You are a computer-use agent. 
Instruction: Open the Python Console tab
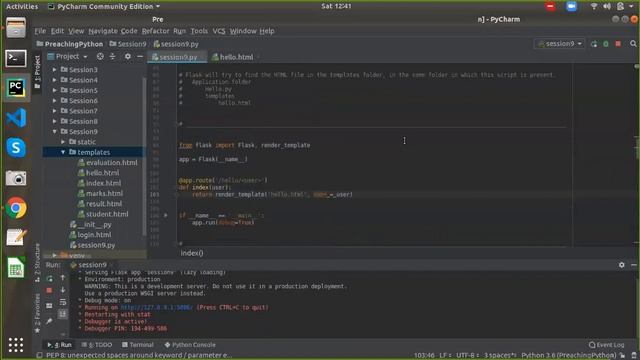tap(190, 345)
